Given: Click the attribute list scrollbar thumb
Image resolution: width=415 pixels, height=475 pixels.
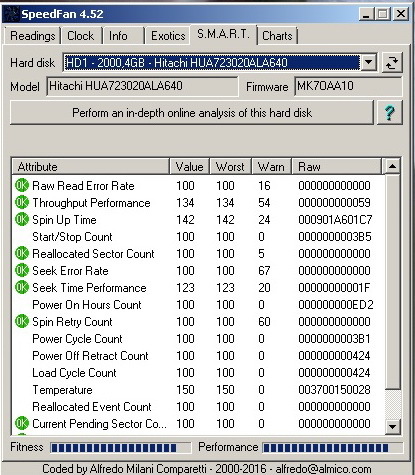Looking at the screenshot, I should point(392,281).
